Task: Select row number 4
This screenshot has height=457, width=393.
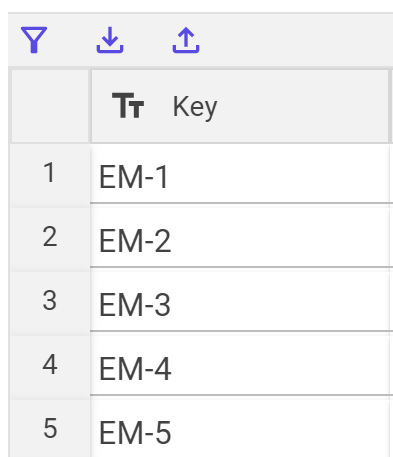Action: point(49,365)
